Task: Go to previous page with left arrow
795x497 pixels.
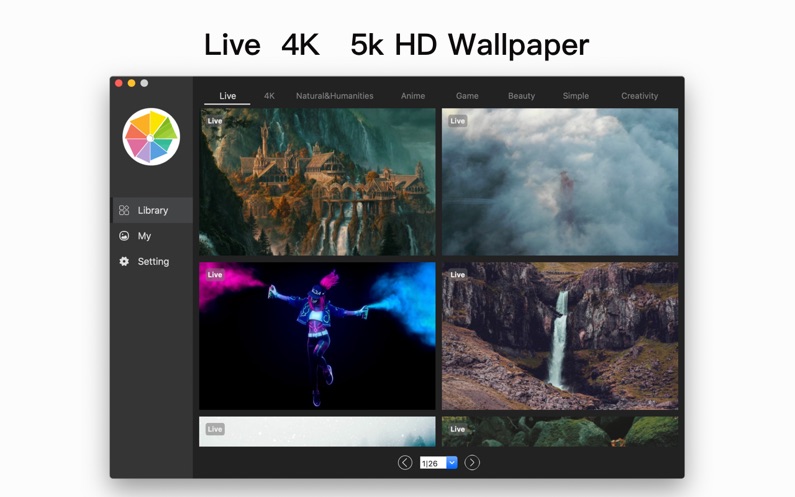Action: pos(405,462)
